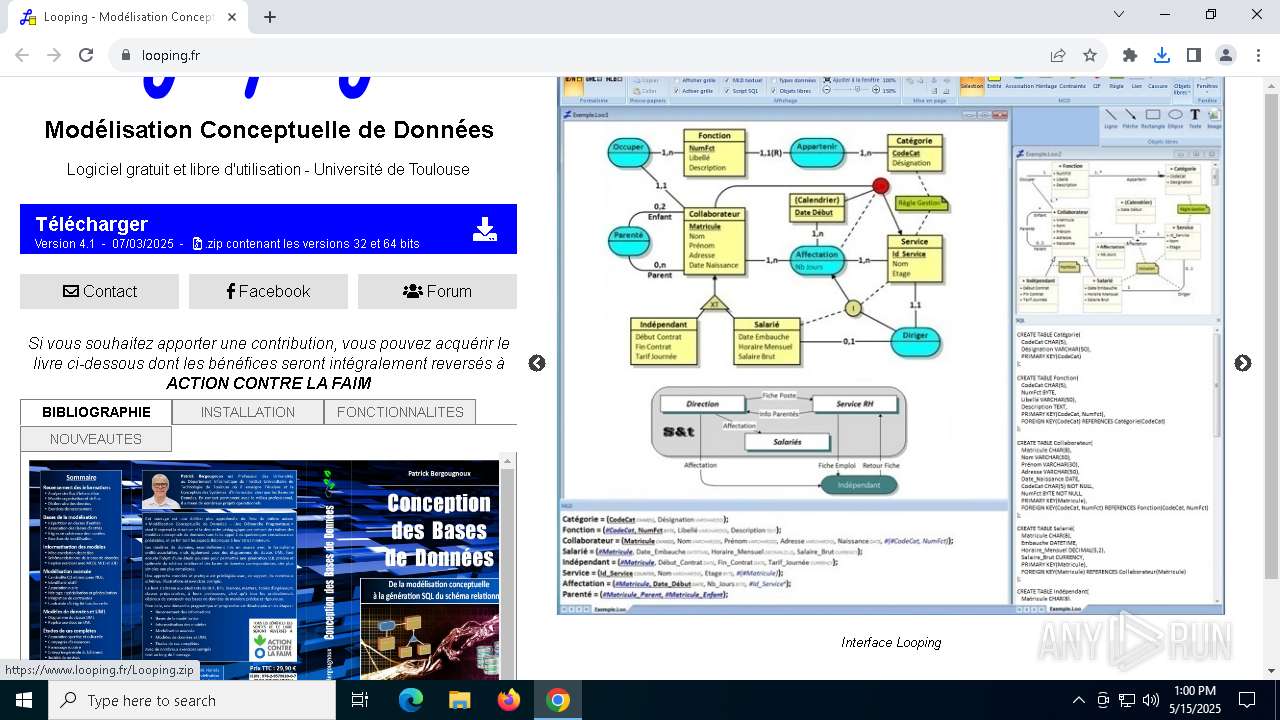Show the previous carousel image

tap(537, 363)
